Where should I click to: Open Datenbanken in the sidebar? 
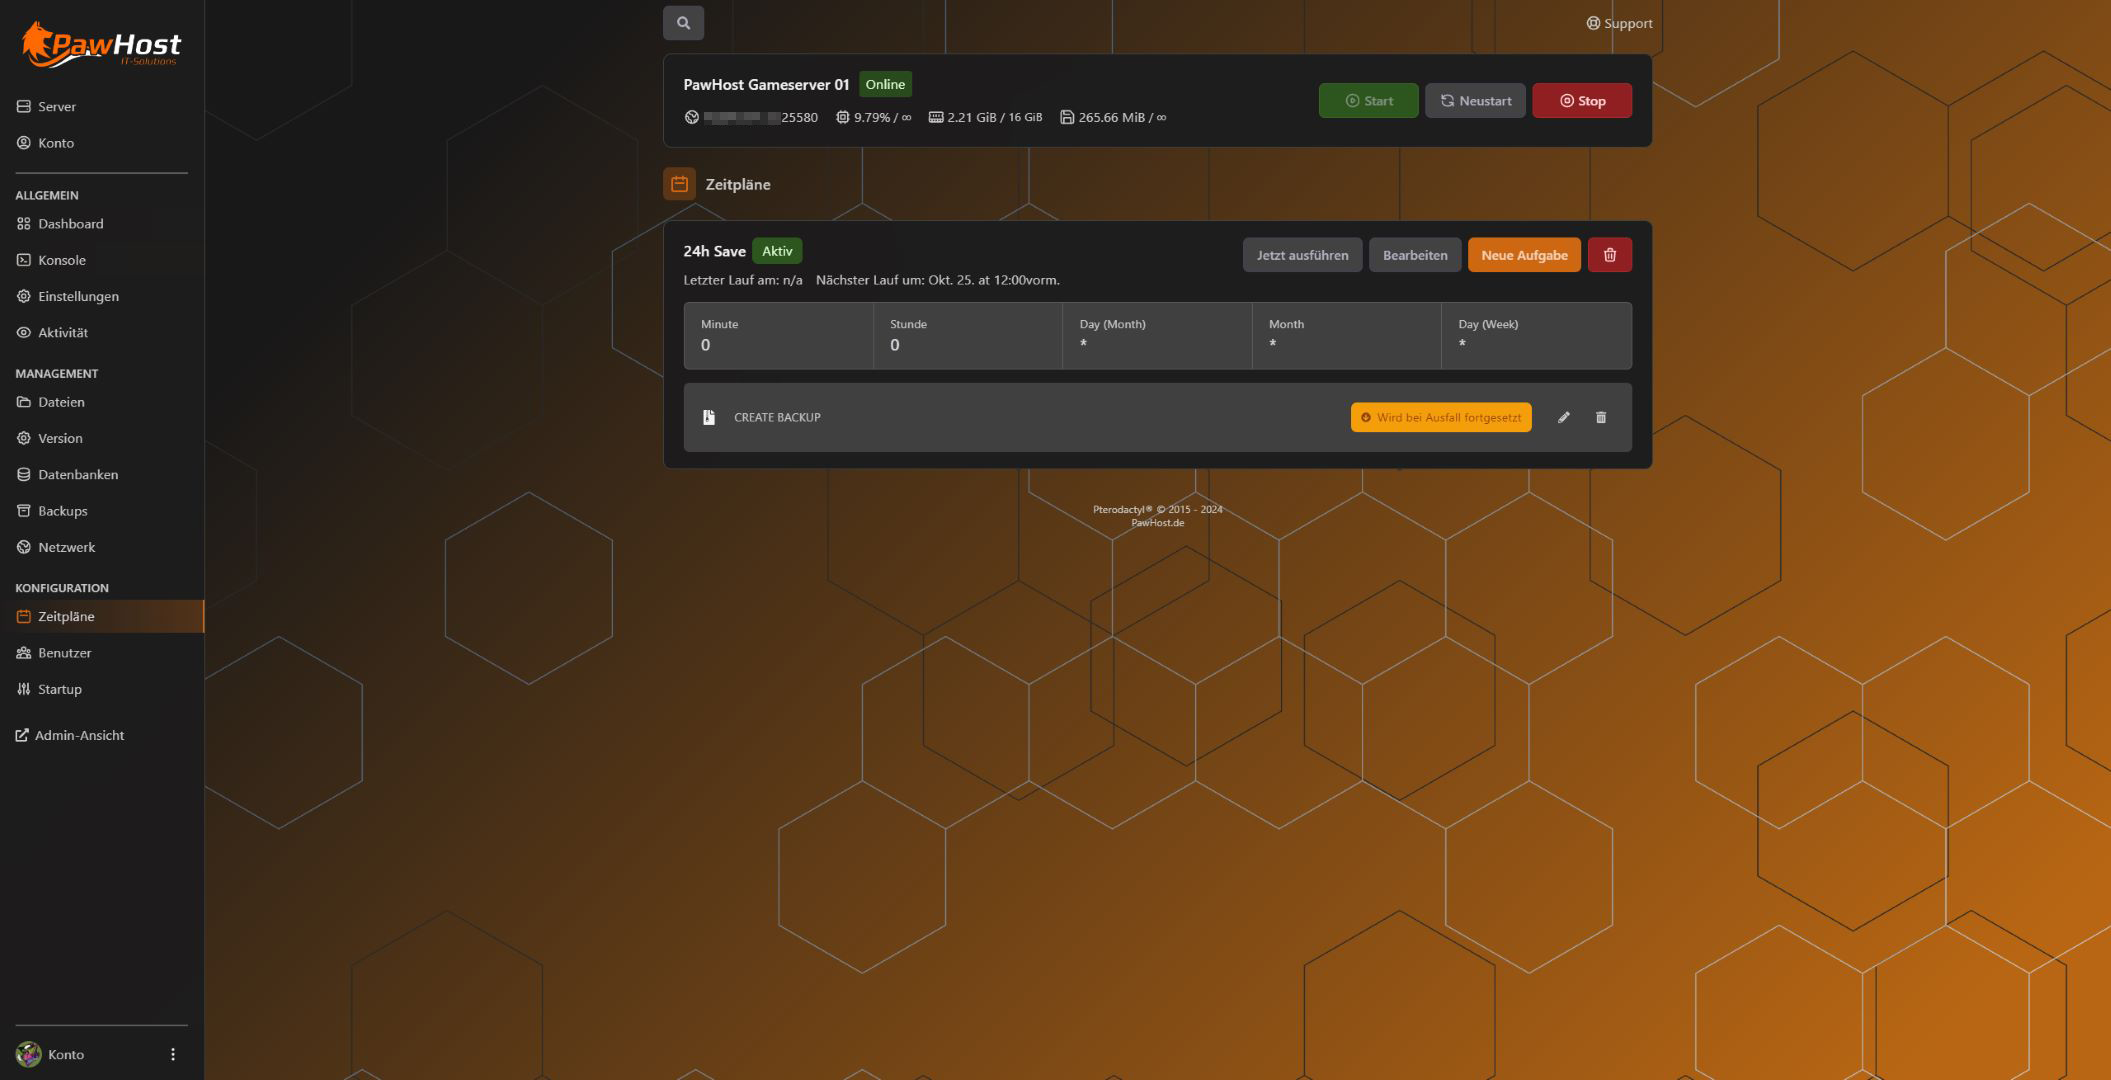pyautogui.click(x=77, y=475)
